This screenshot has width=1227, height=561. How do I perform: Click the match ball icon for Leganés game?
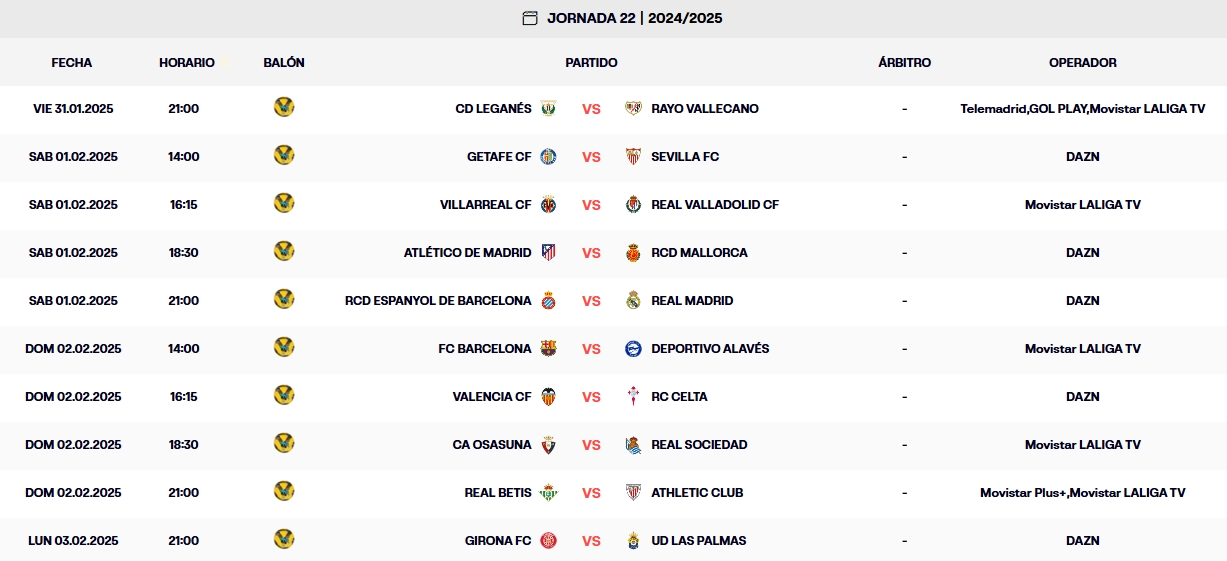[284, 107]
